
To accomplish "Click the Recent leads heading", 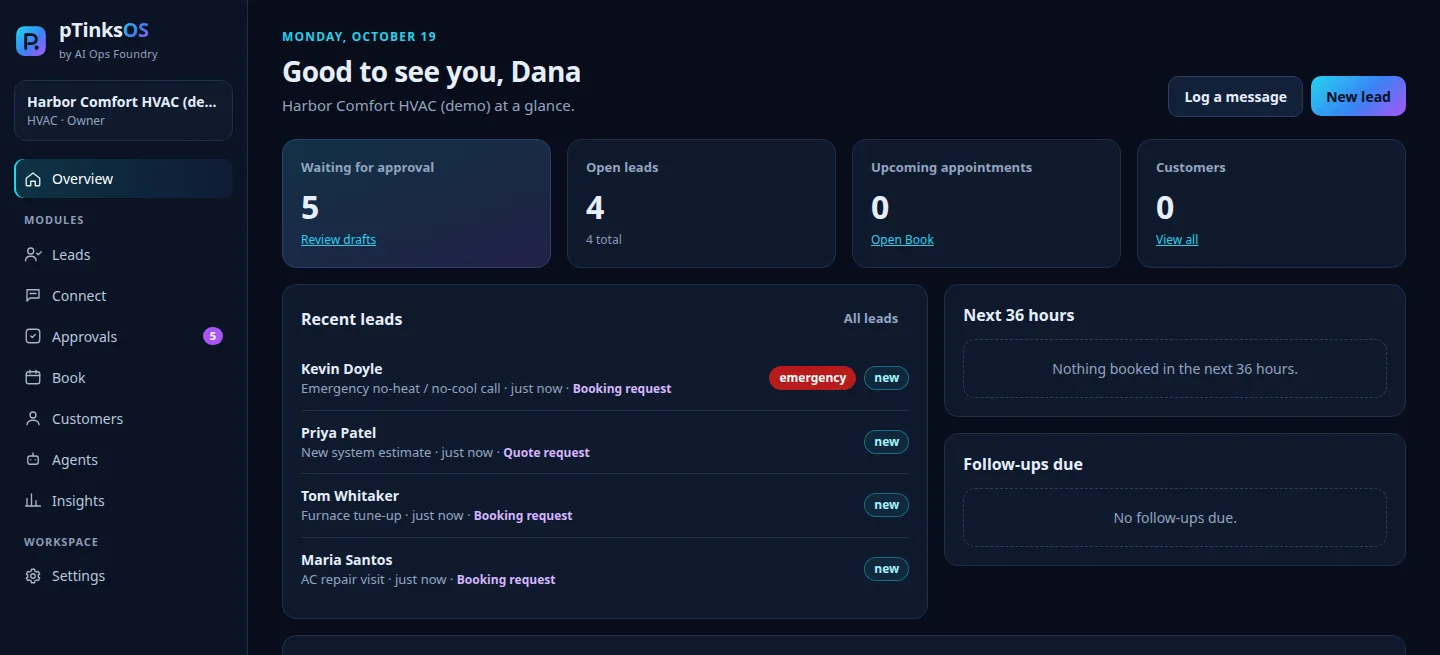I will 352,320.
